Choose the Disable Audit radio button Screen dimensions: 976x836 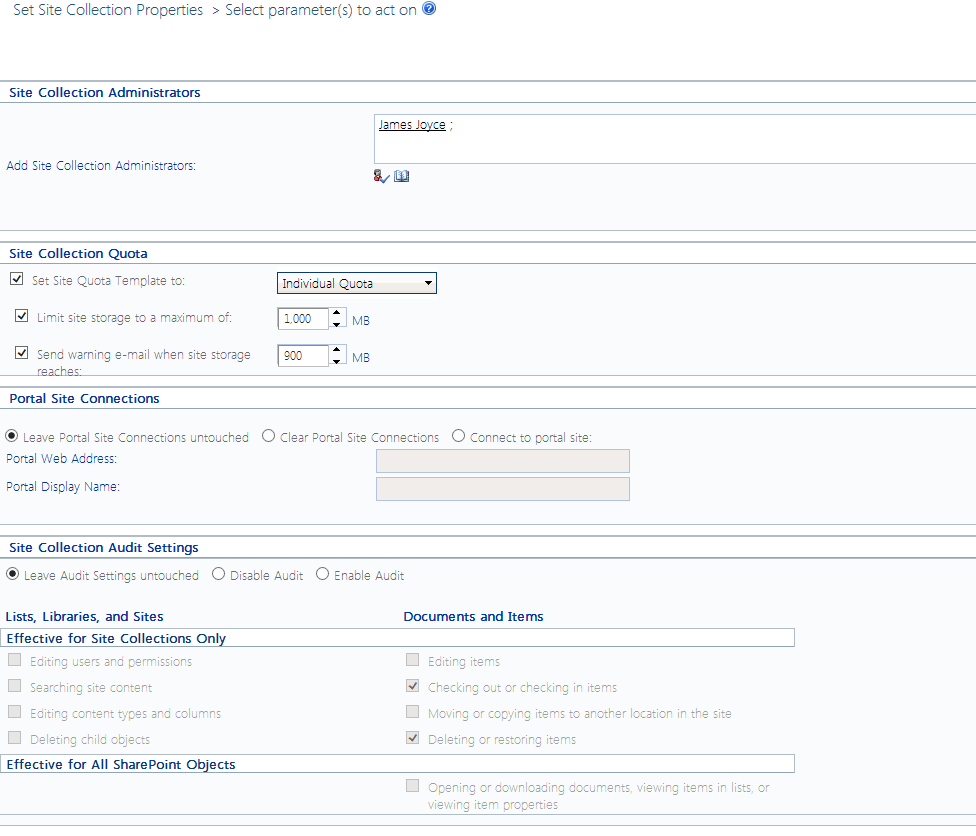(218, 574)
